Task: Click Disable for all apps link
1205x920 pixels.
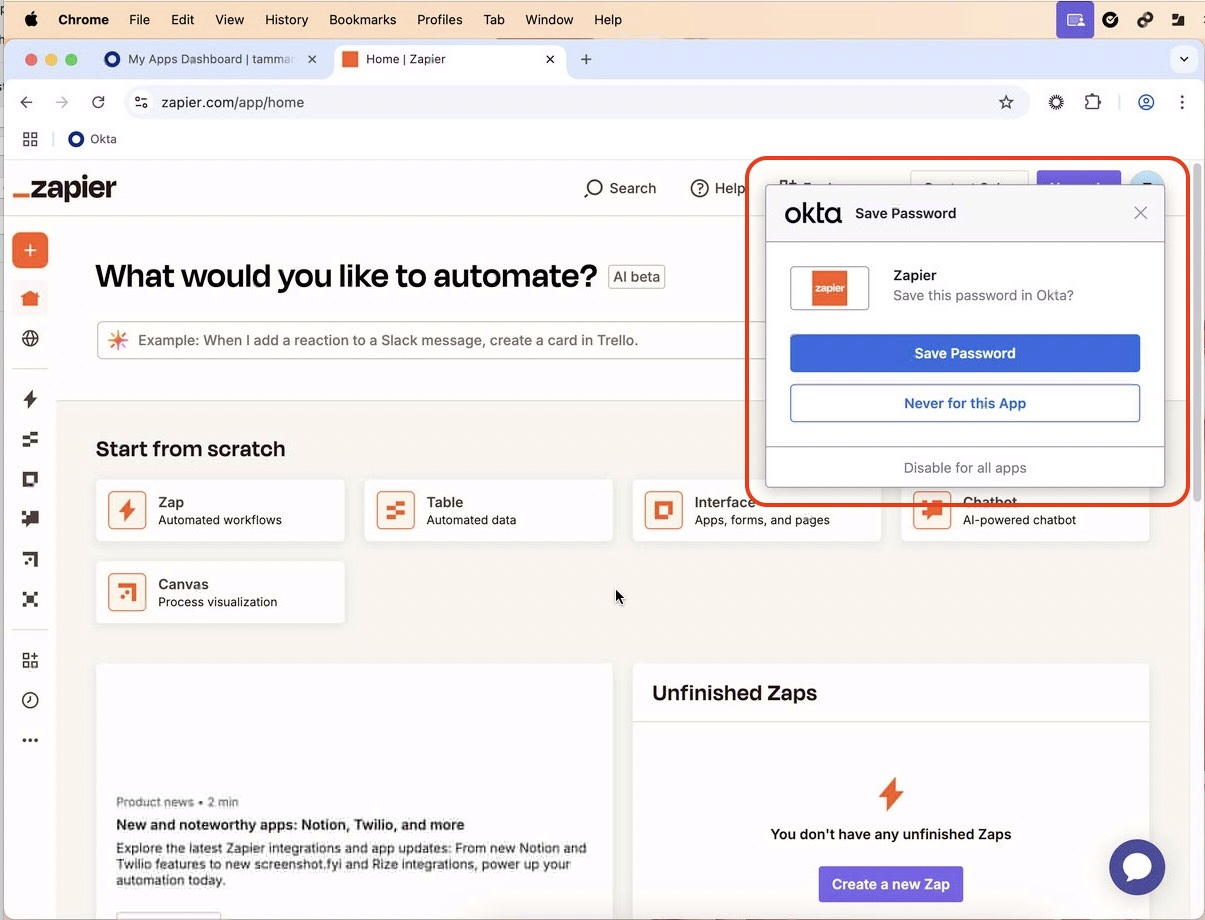Action: tap(965, 467)
